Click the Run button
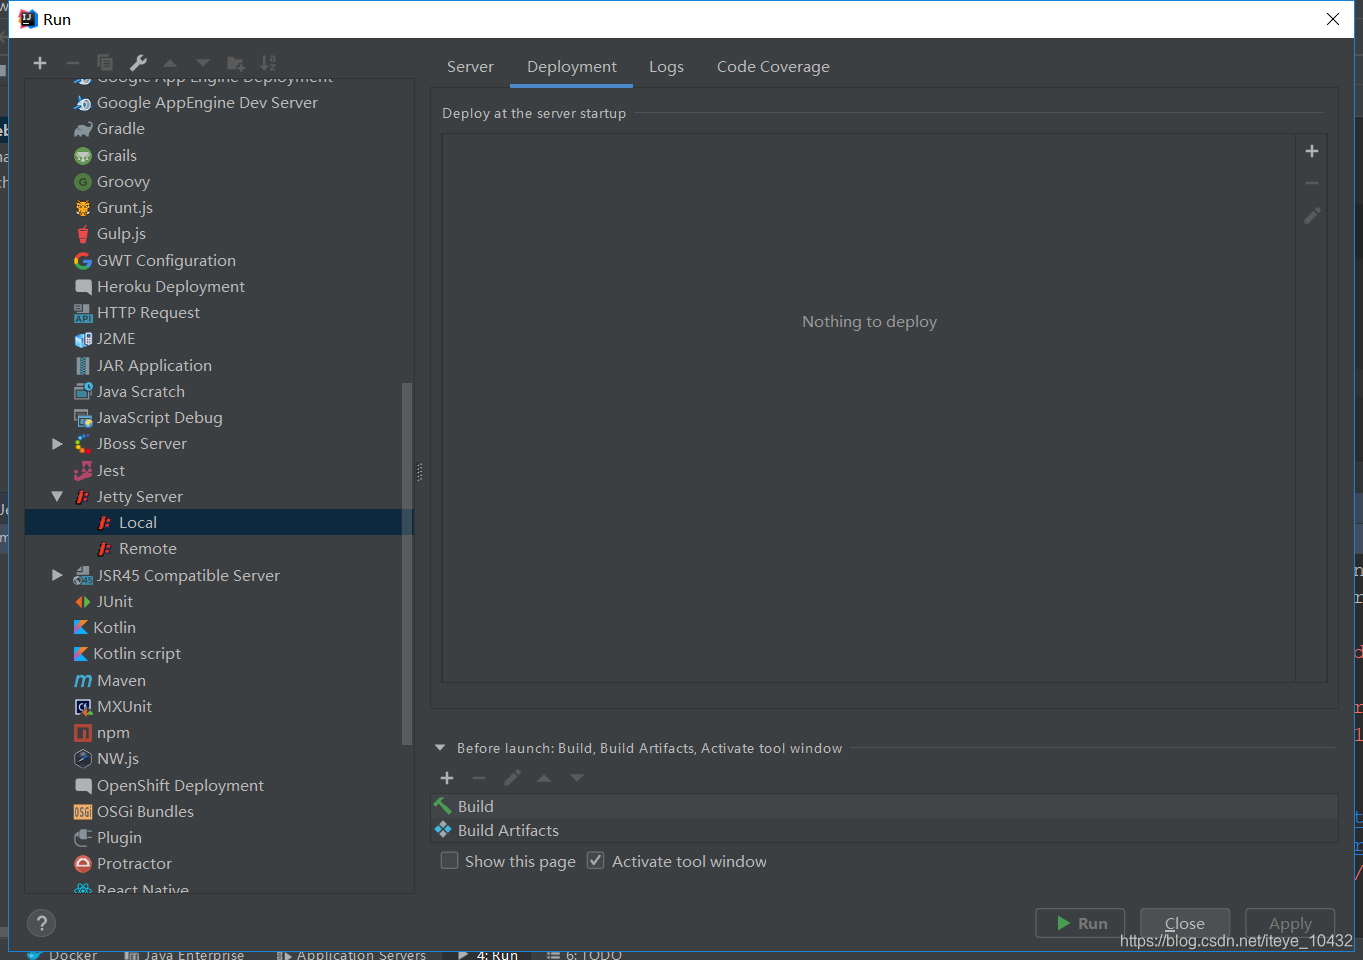The image size is (1363, 960). (x=1080, y=923)
